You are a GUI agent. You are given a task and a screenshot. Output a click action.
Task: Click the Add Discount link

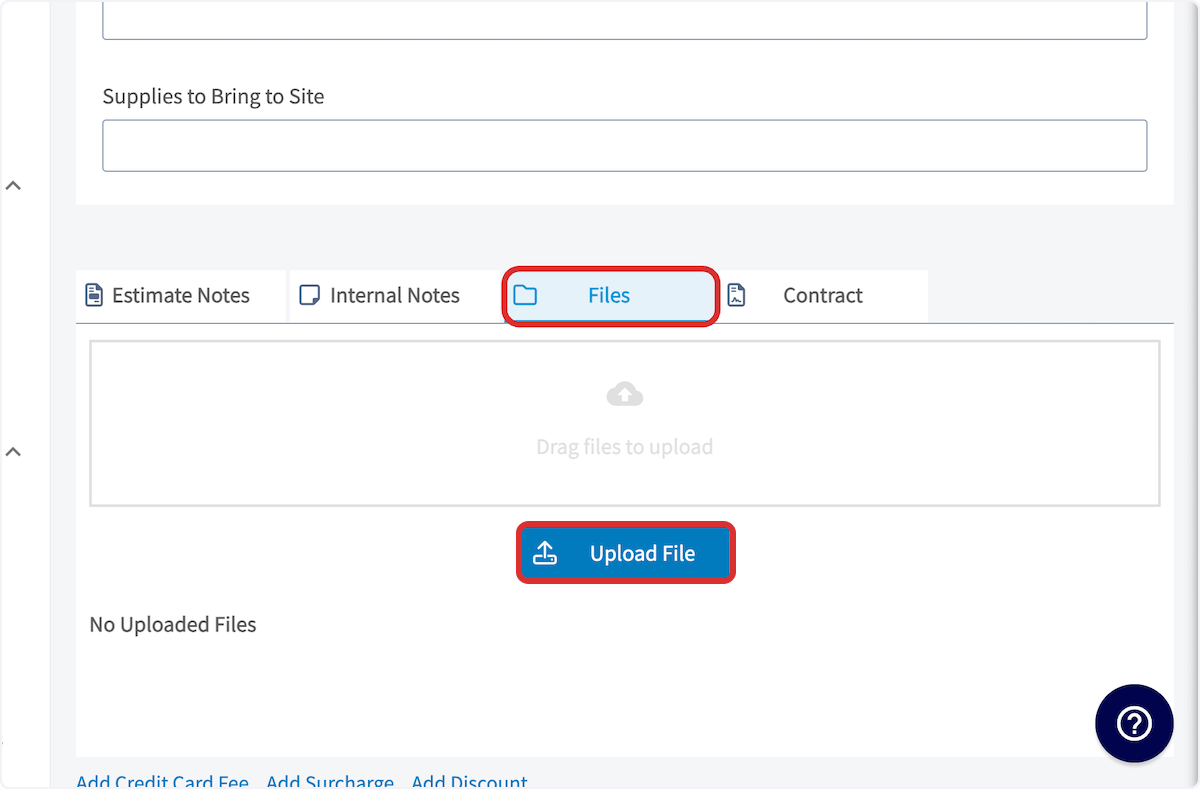coord(470,781)
